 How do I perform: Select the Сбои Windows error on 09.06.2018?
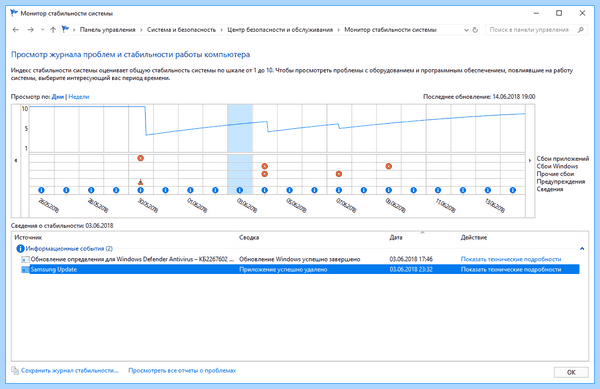(388, 166)
